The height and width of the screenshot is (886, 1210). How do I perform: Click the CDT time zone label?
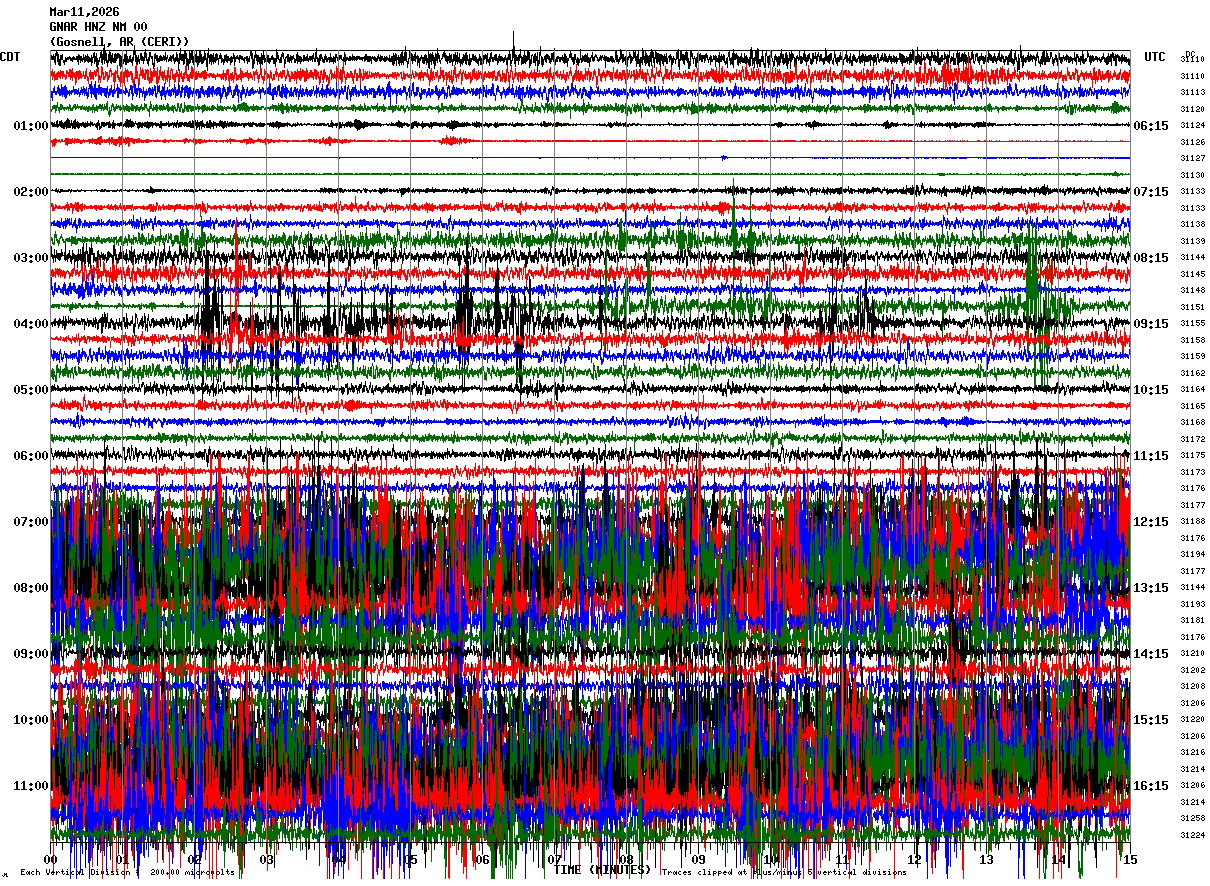point(10,57)
